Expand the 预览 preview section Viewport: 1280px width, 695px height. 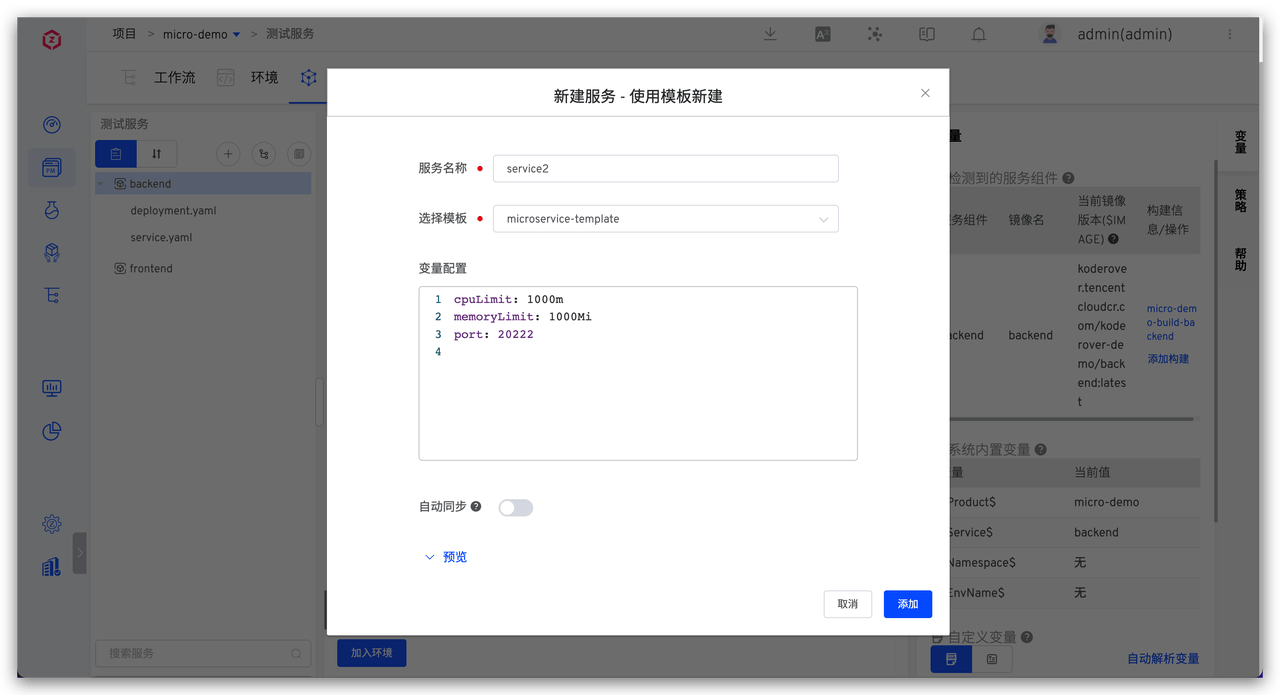(x=446, y=557)
